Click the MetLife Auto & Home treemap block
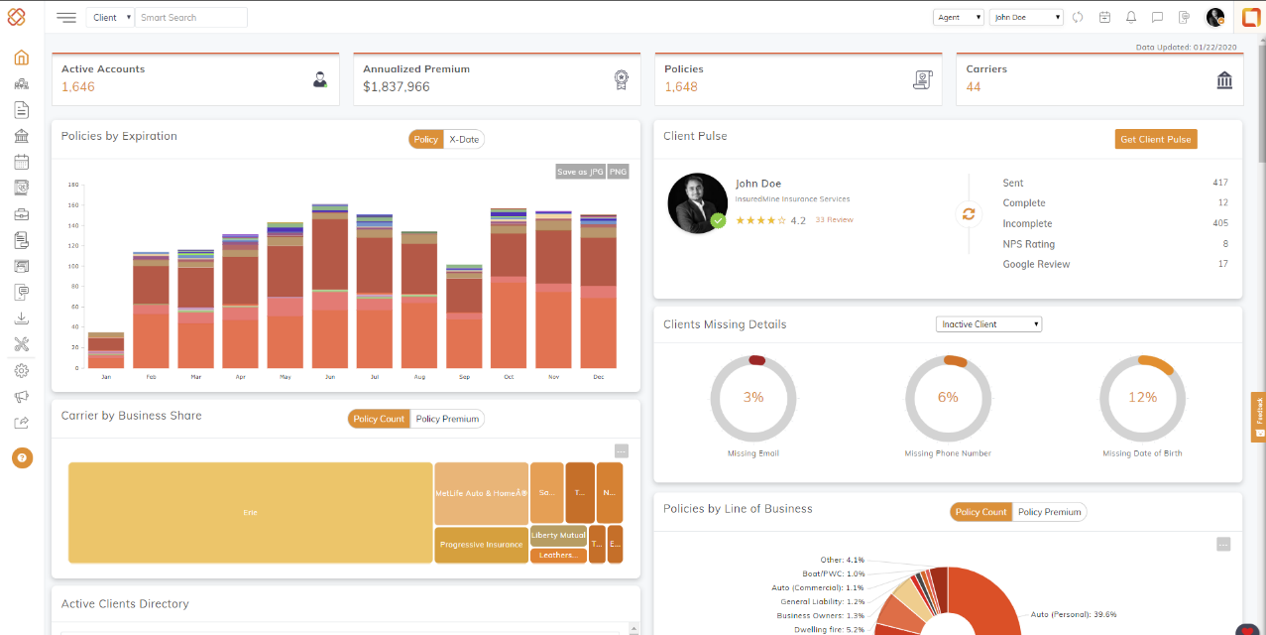 [481, 493]
